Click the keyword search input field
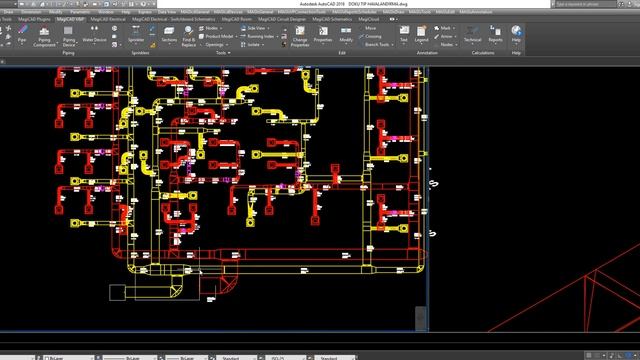 coord(585,4)
